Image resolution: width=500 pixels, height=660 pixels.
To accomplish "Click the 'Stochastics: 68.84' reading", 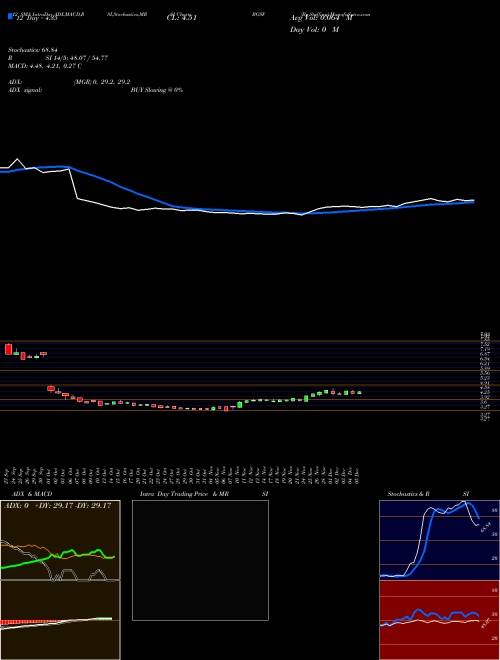I will point(33,50).
